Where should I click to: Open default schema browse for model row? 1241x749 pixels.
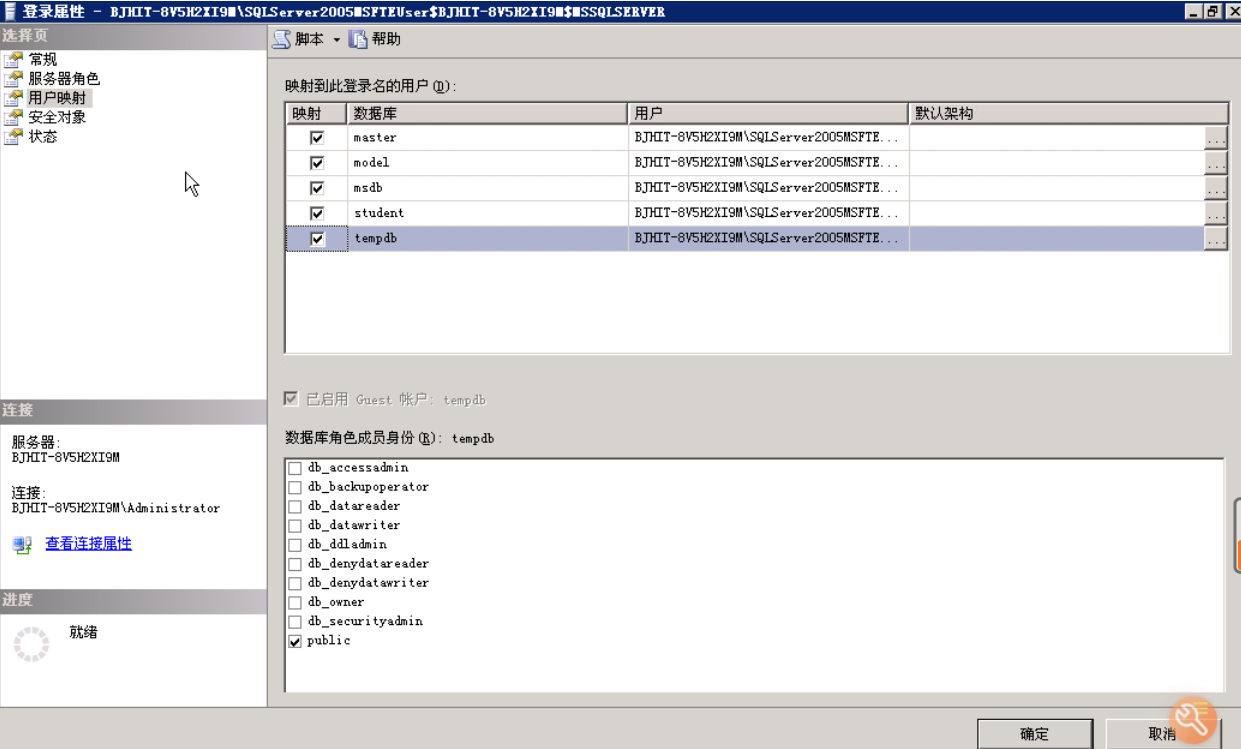click(1216, 163)
